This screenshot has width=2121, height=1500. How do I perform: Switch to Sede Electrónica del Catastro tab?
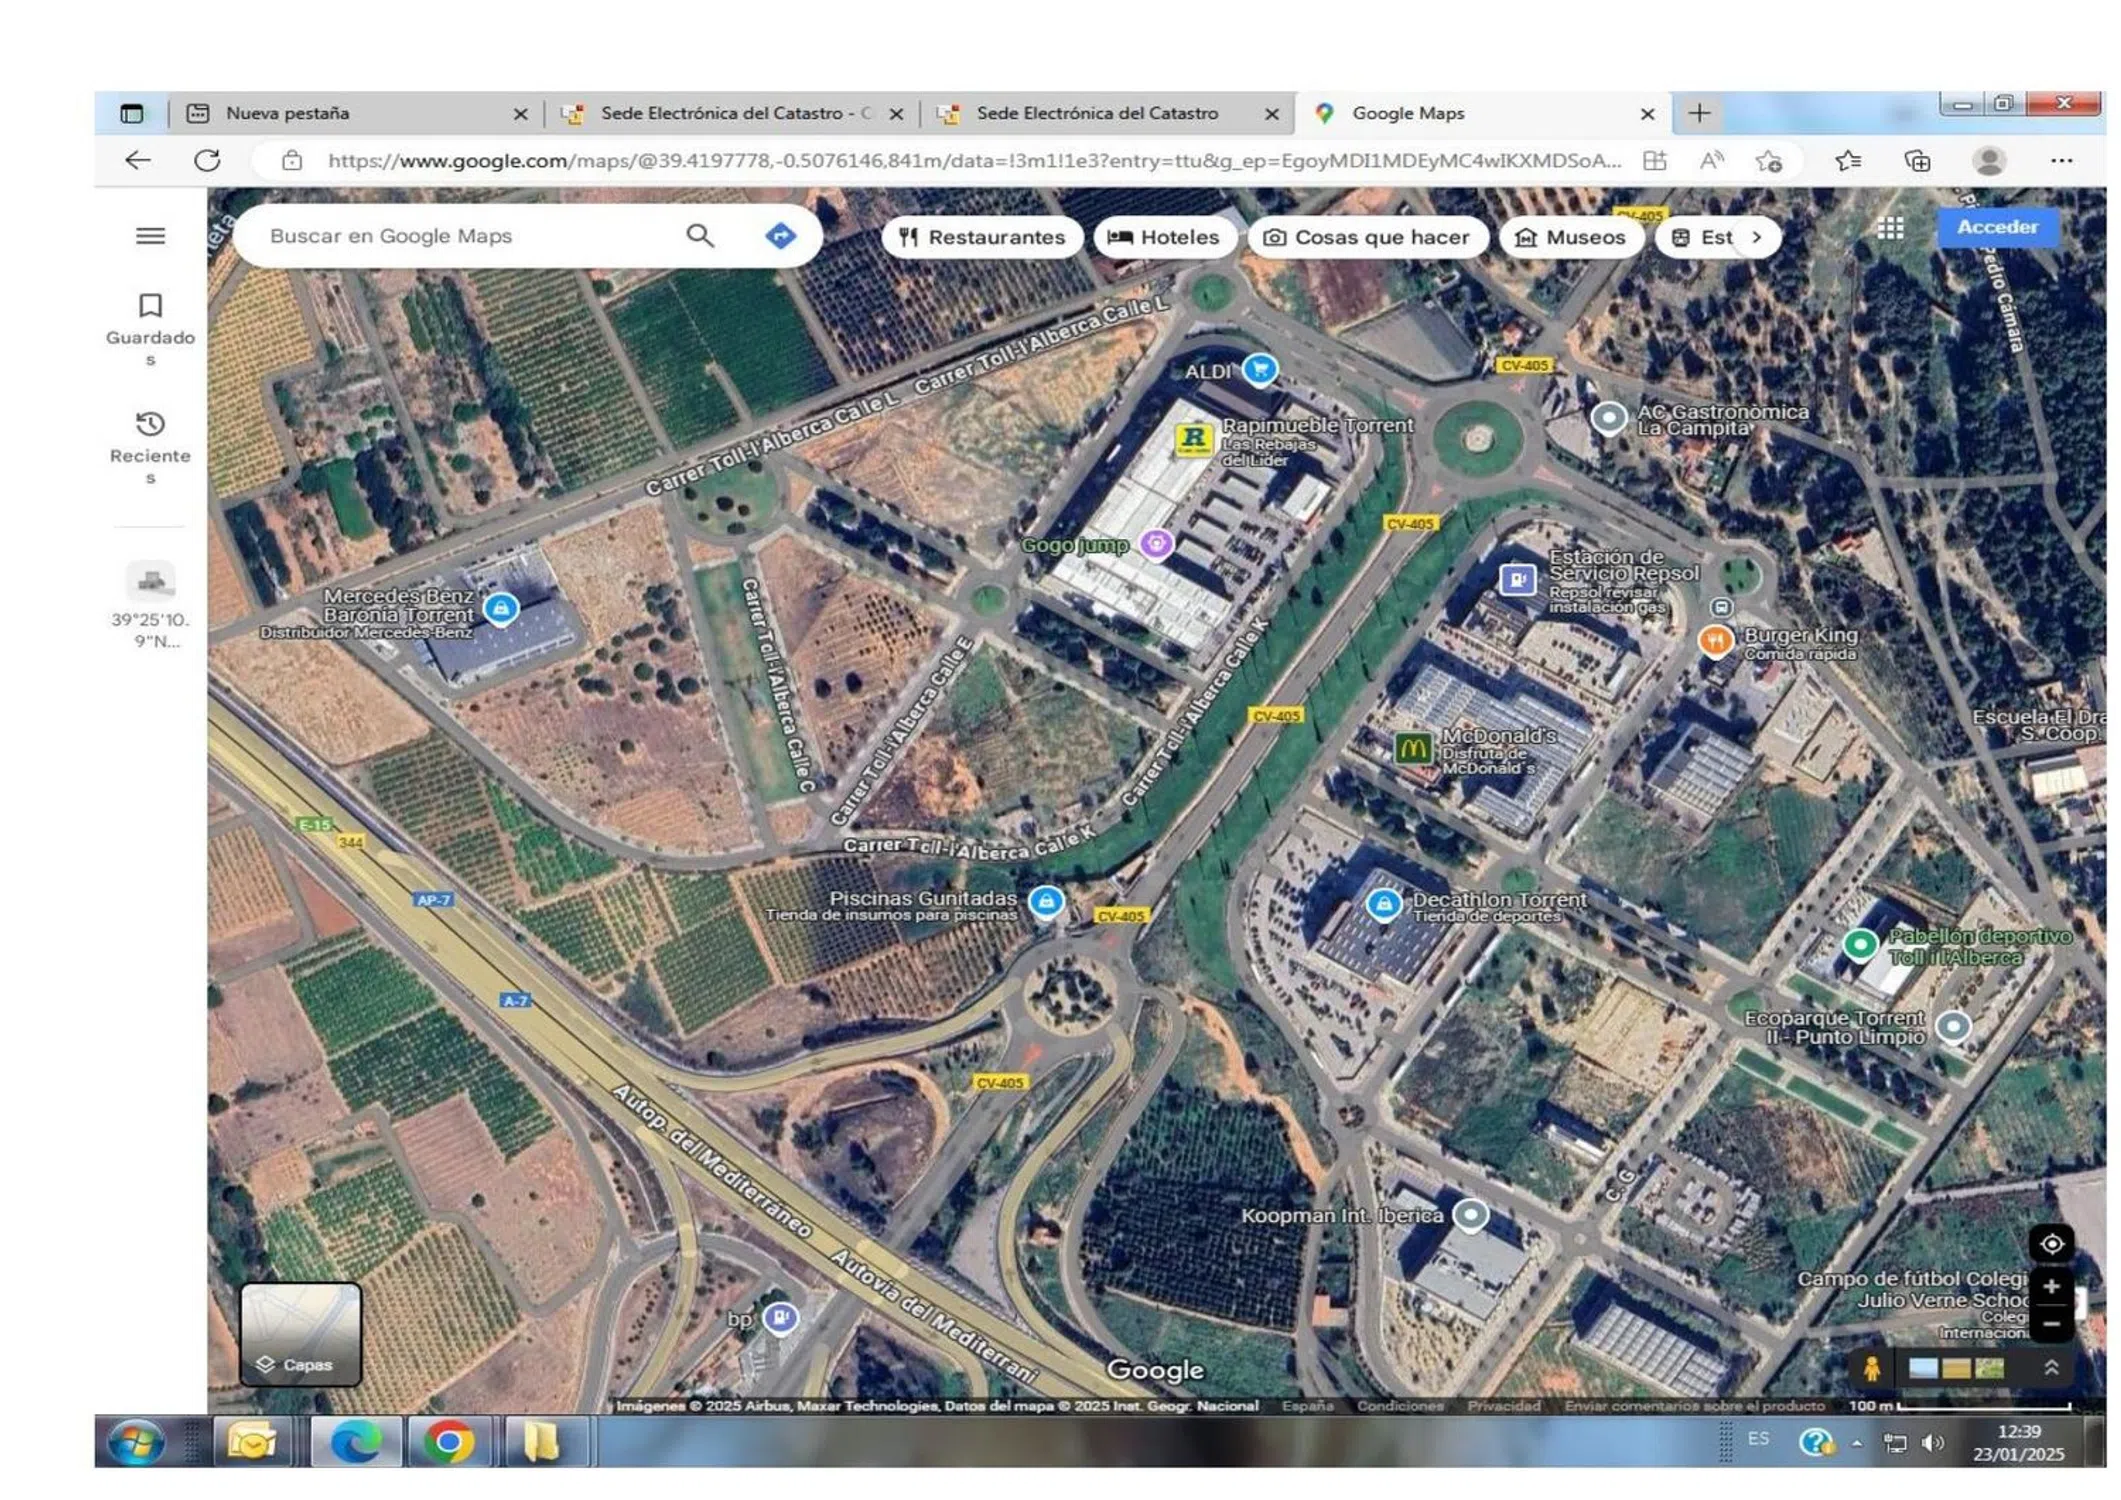pos(1095,113)
